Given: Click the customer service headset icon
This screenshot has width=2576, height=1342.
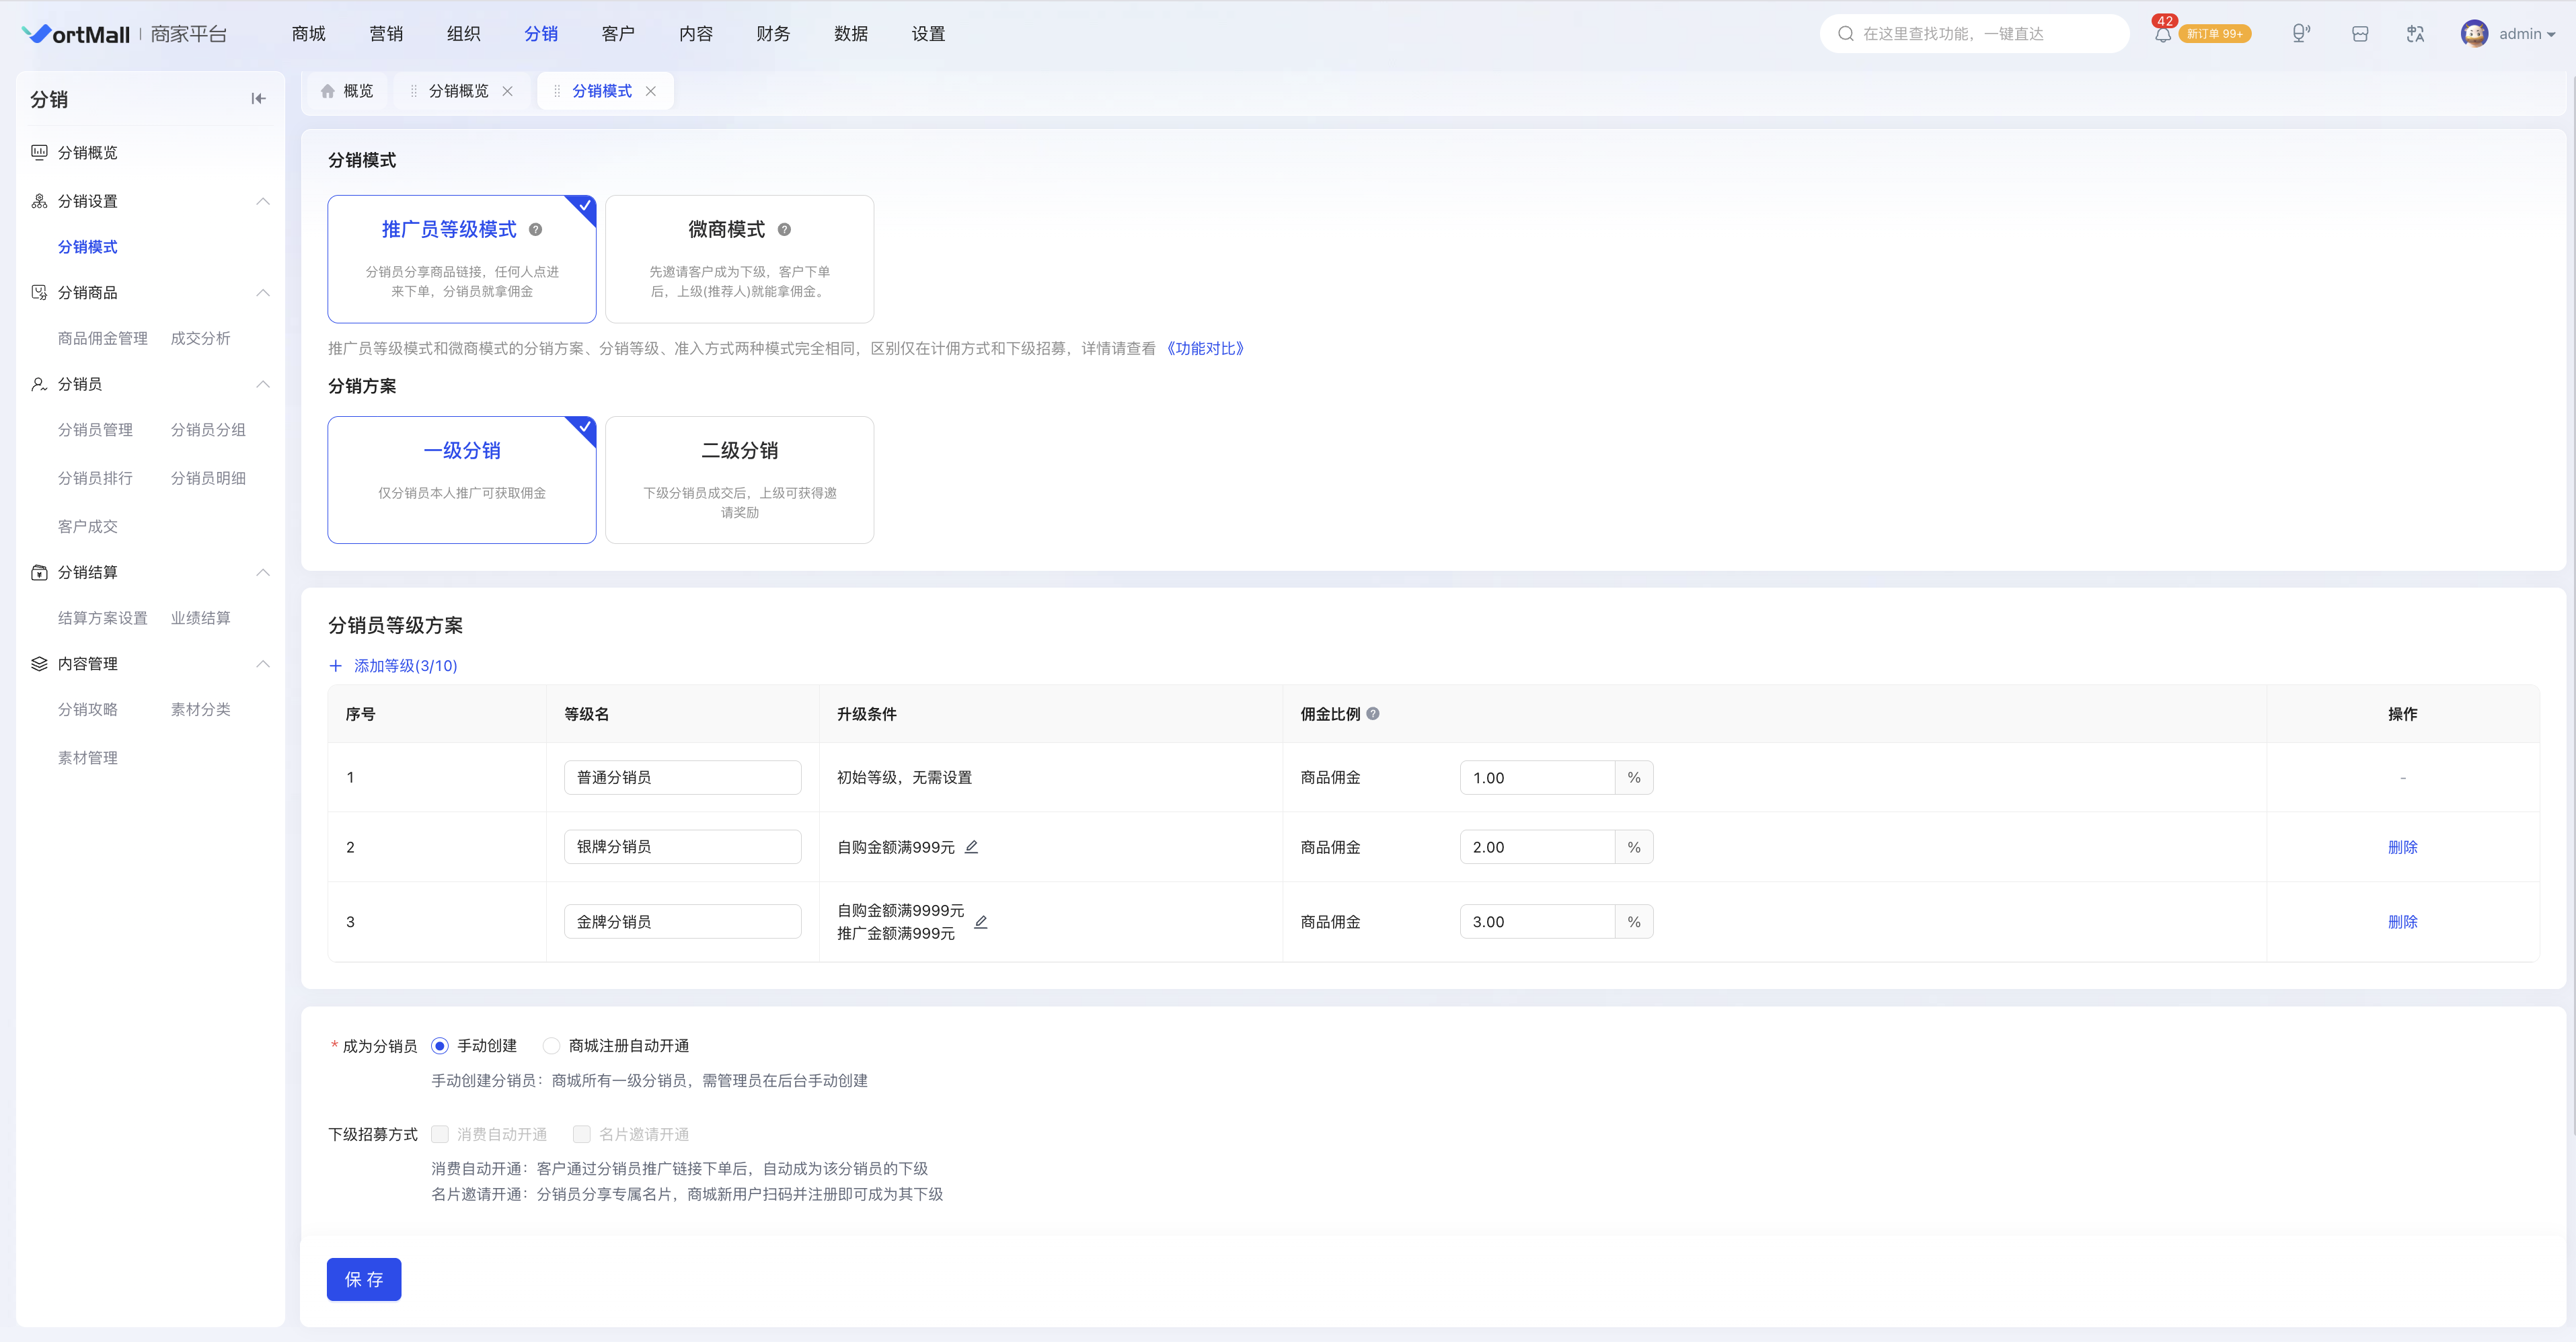Looking at the screenshot, I should (2301, 34).
